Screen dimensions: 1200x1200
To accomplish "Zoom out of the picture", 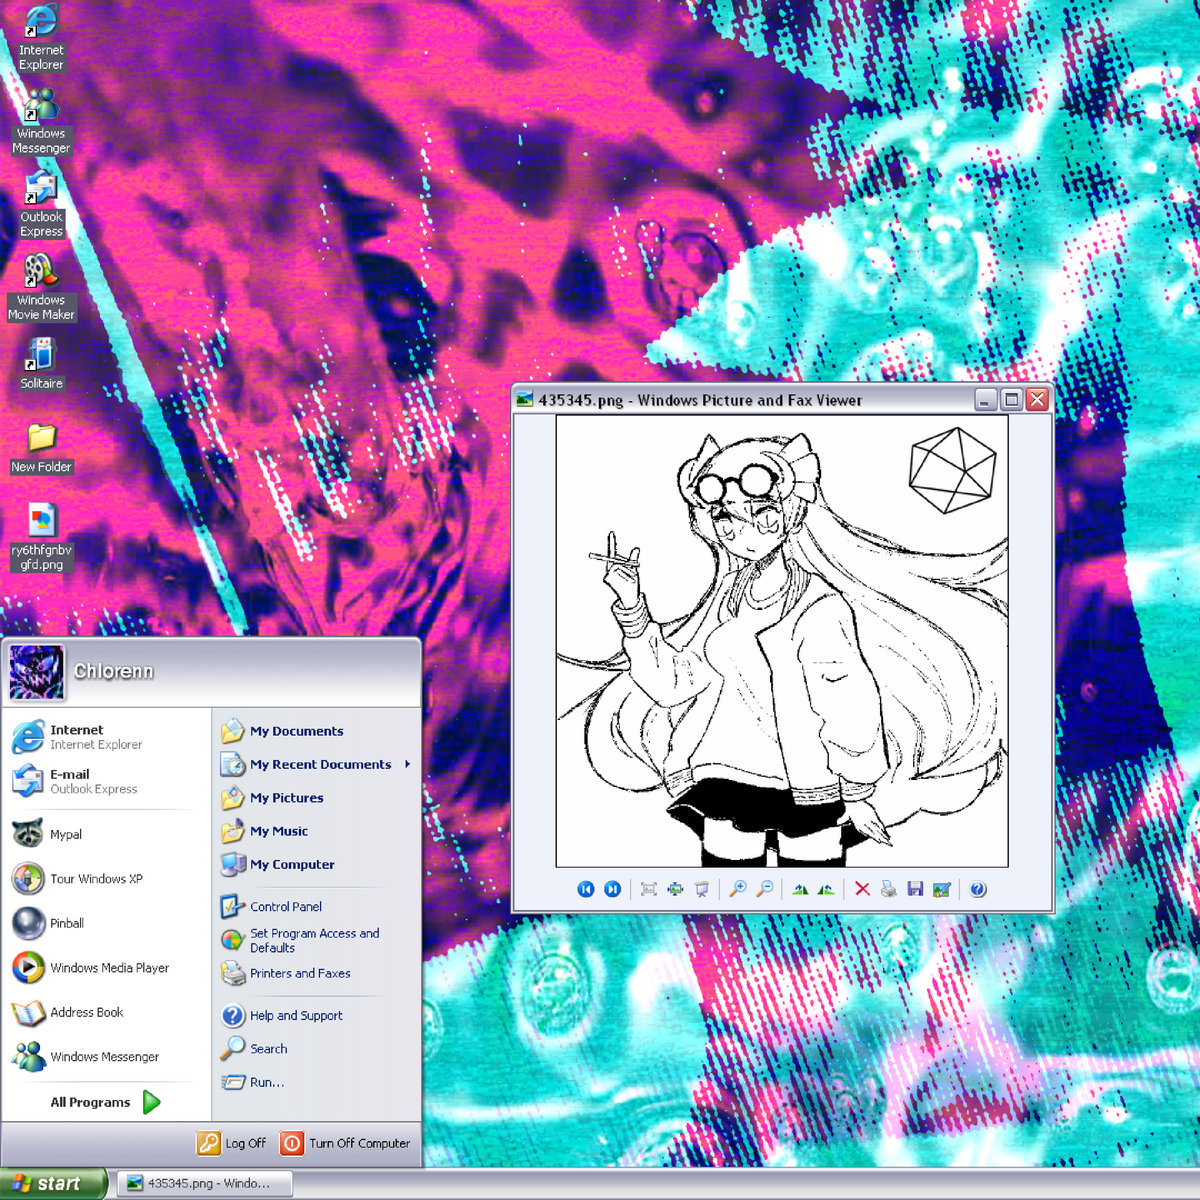I will click(x=764, y=889).
